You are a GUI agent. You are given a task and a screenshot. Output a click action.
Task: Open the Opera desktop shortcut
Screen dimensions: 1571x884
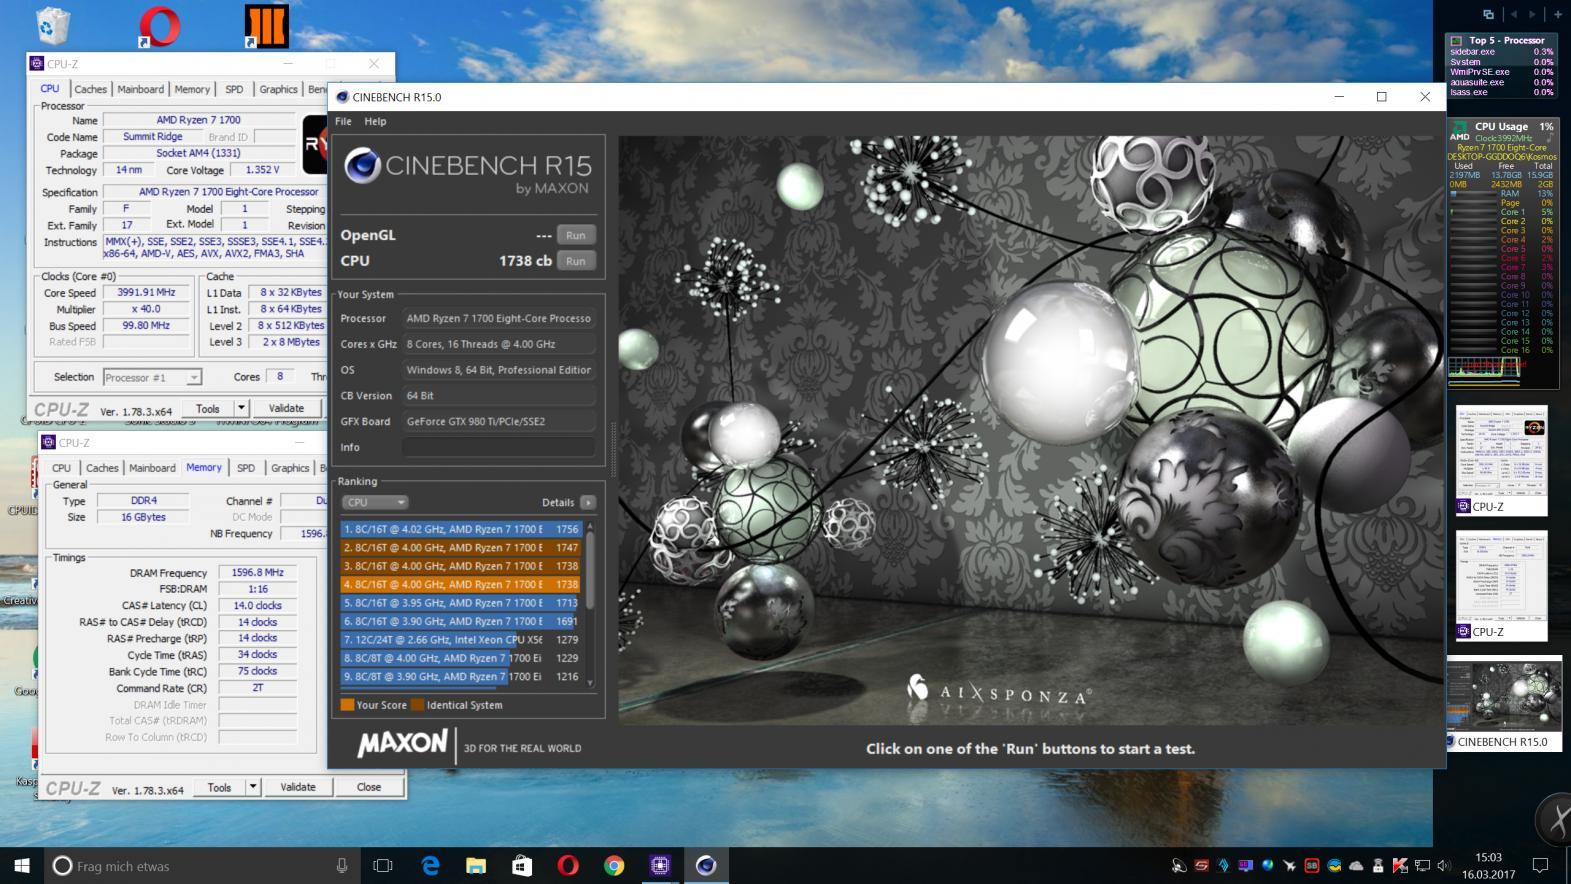pos(160,27)
